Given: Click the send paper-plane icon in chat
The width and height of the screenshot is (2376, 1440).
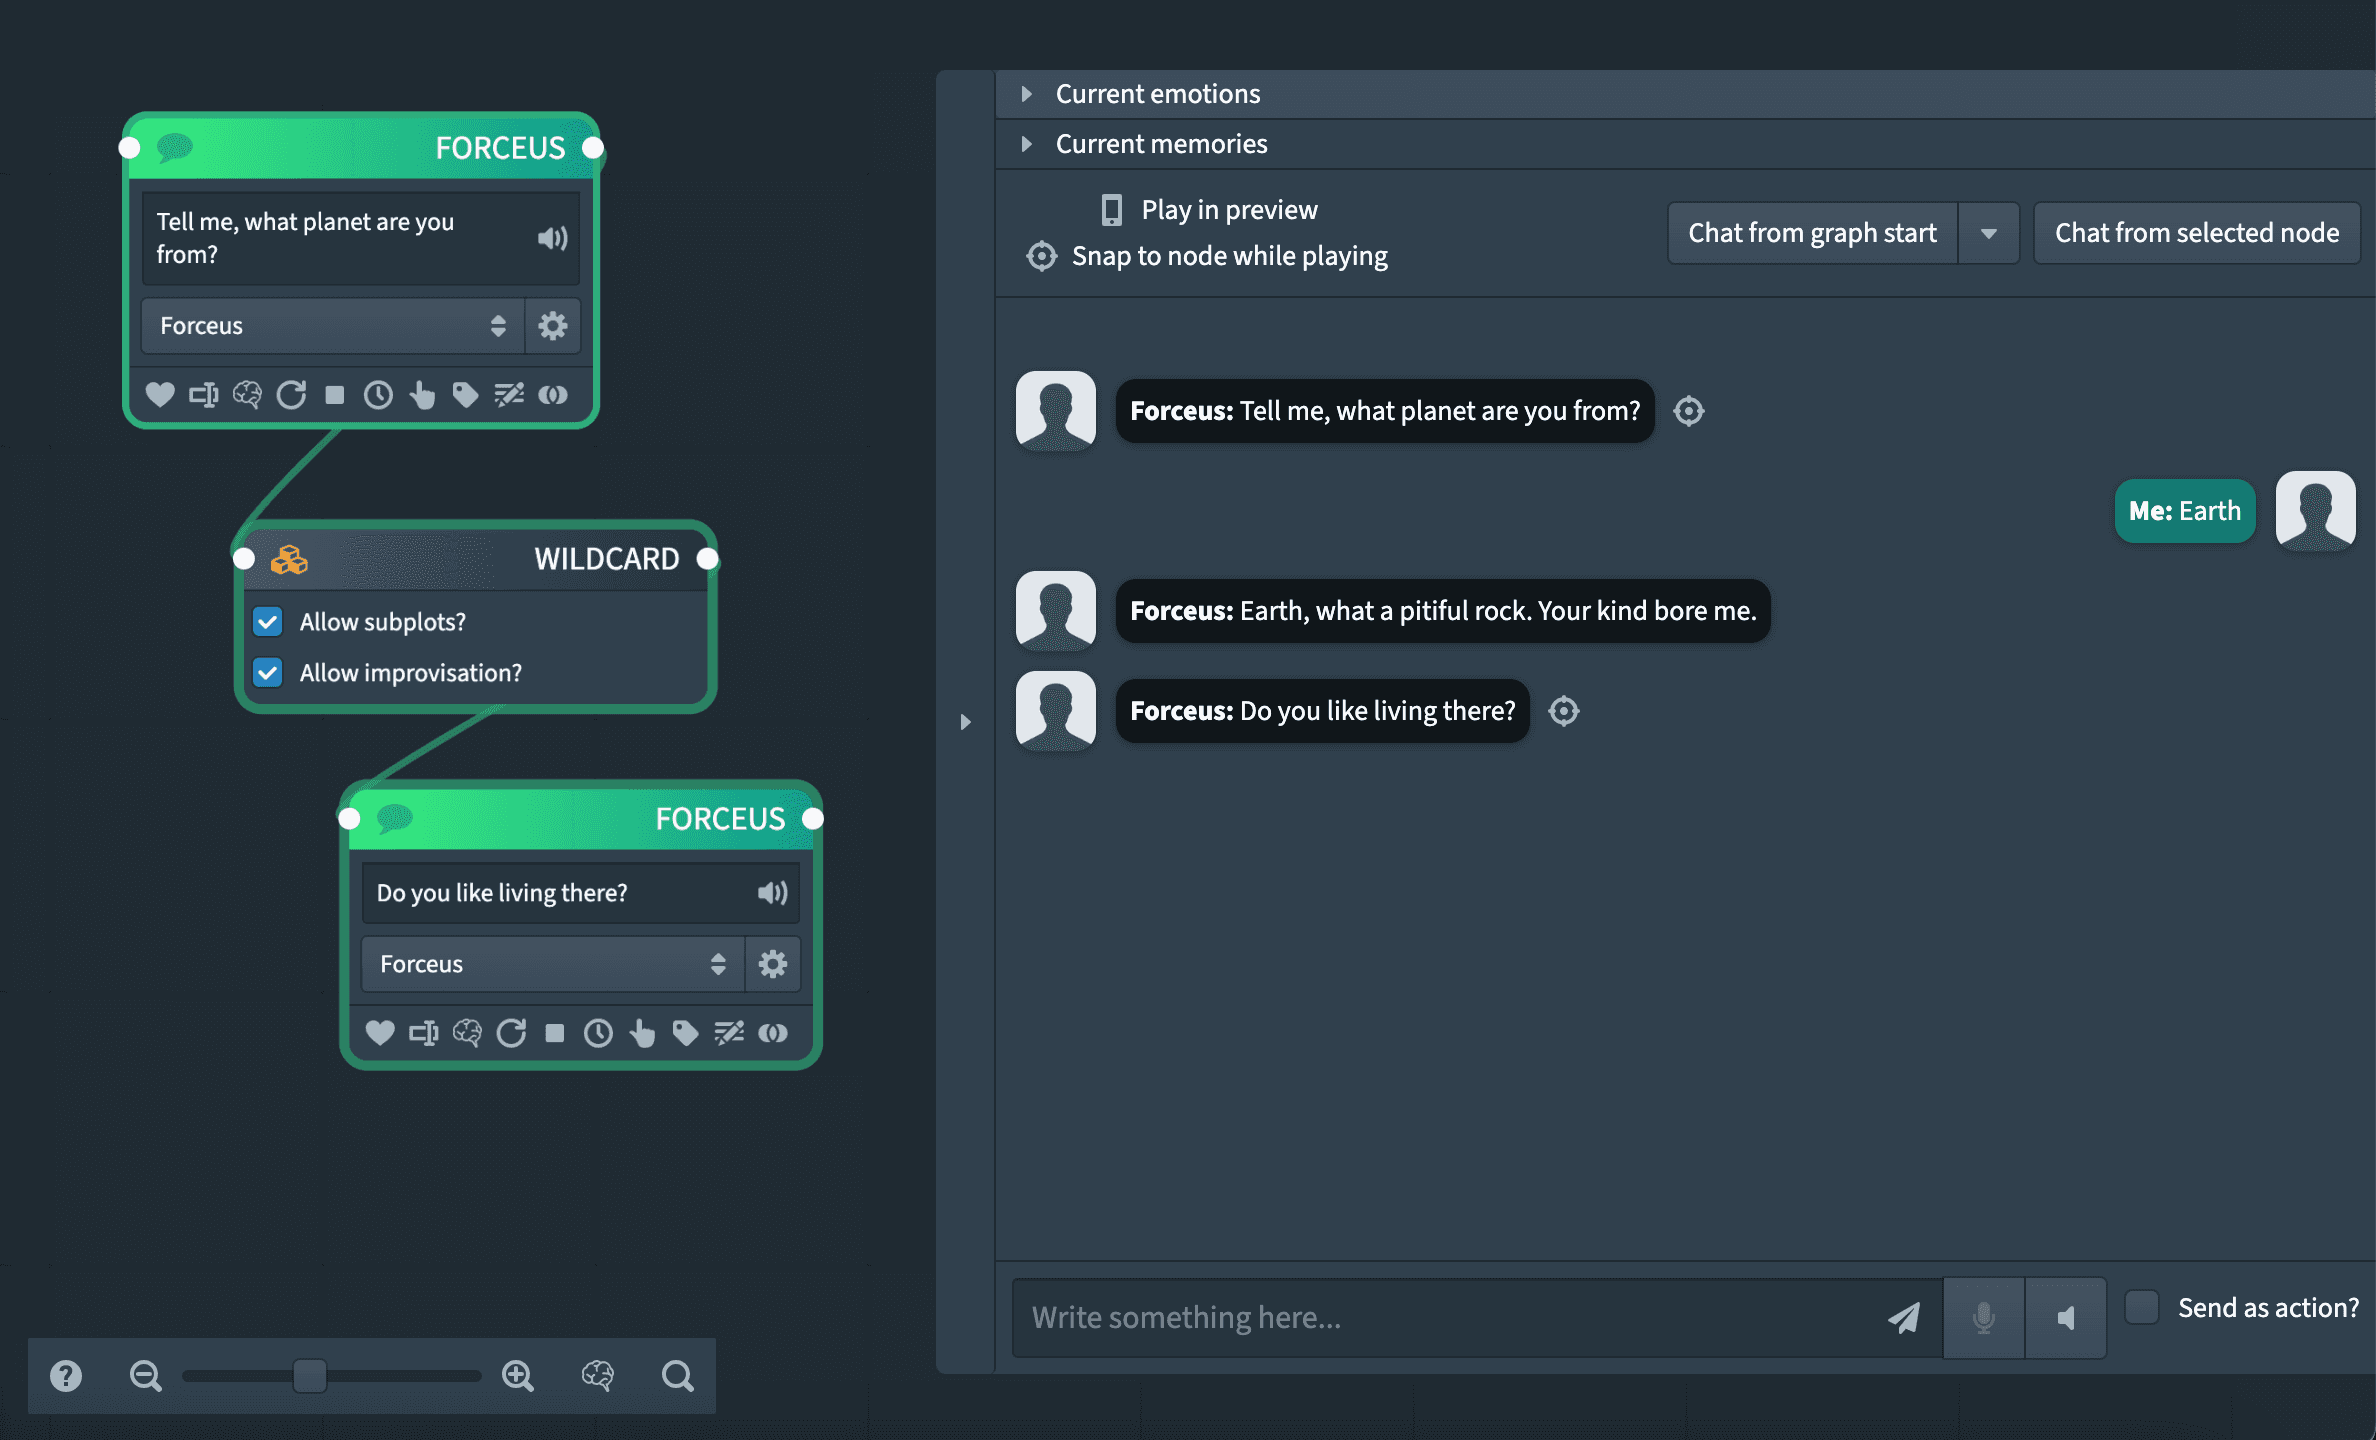Looking at the screenshot, I should coord(1904,1318).
